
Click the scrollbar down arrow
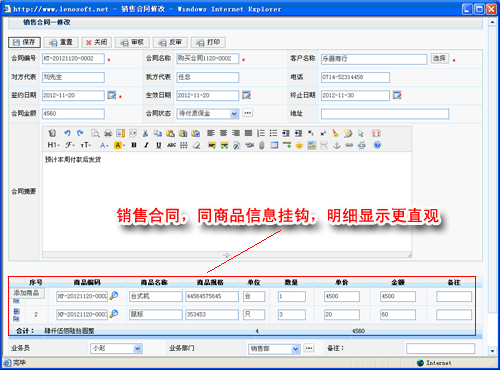click(x=492, y=351)
